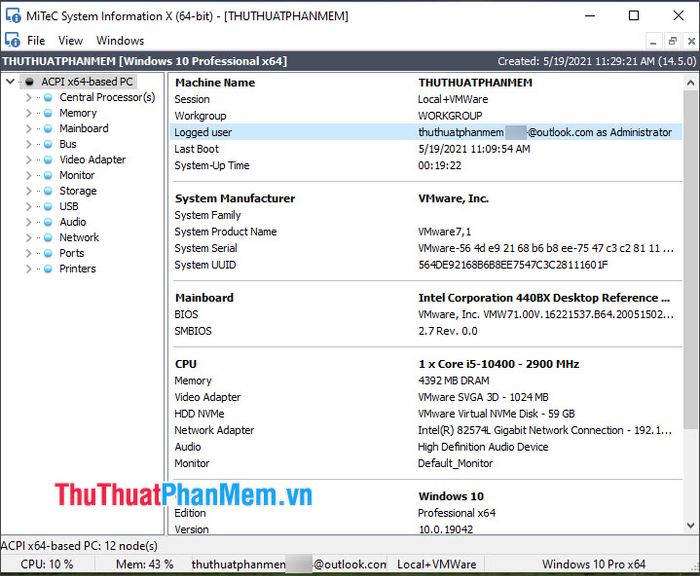Click the Central Processor(s) node icon
Image resolution: width=700 pixels, height=576 pixels.
48,97
